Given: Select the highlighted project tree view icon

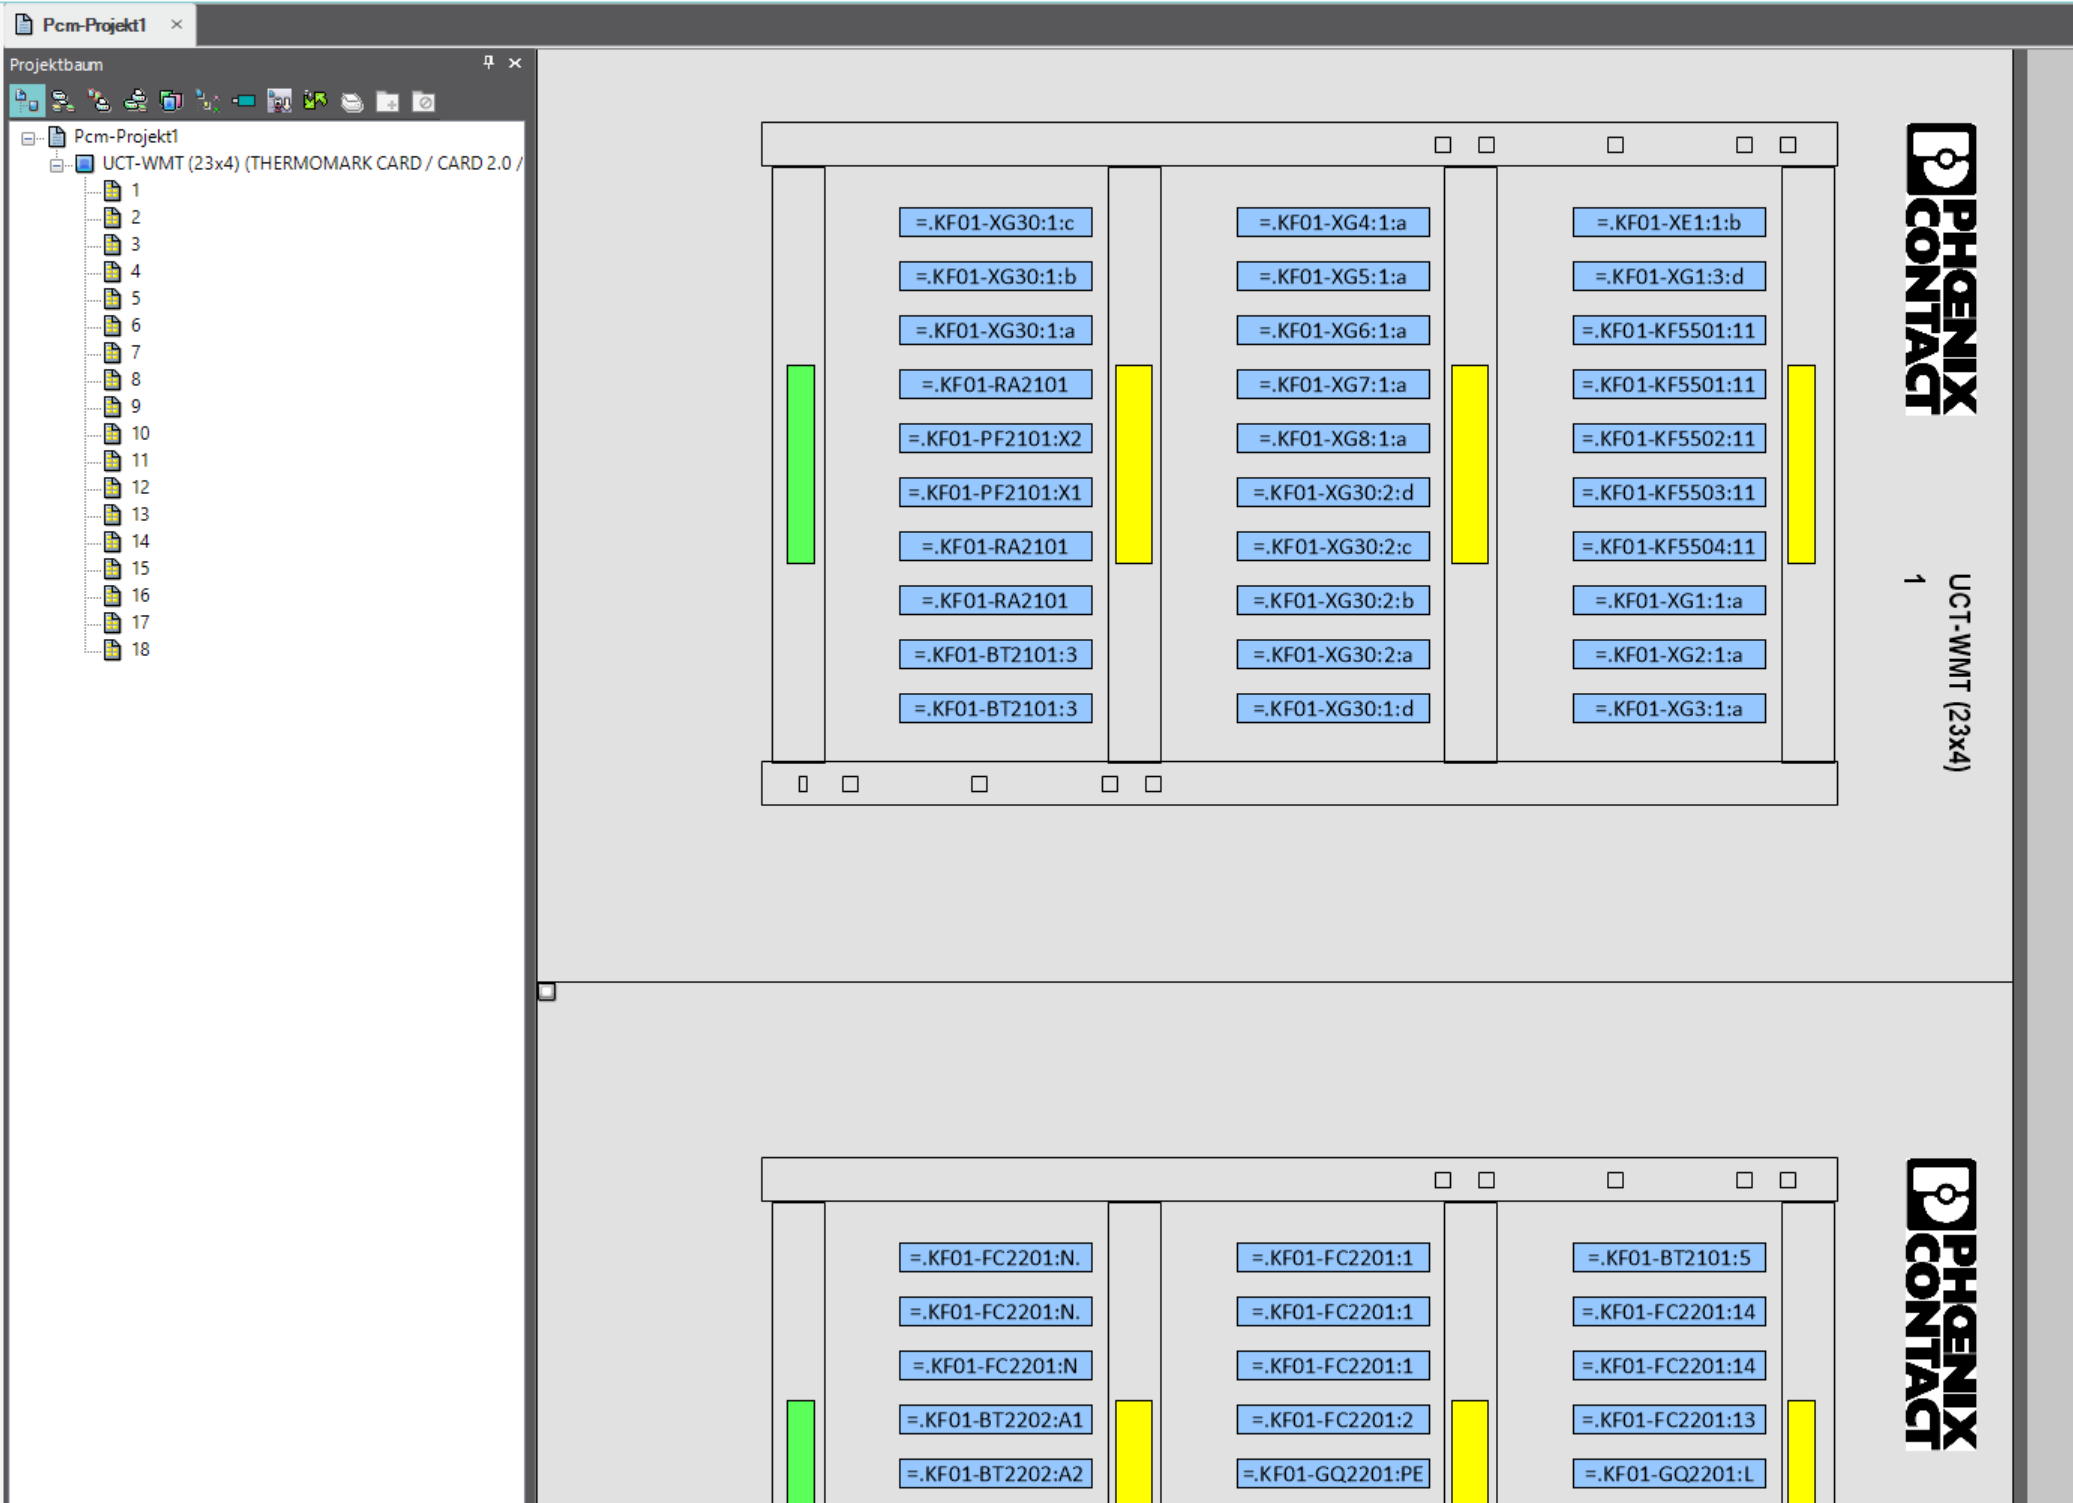Looking at the screenshot, I should tap(26, 101).
